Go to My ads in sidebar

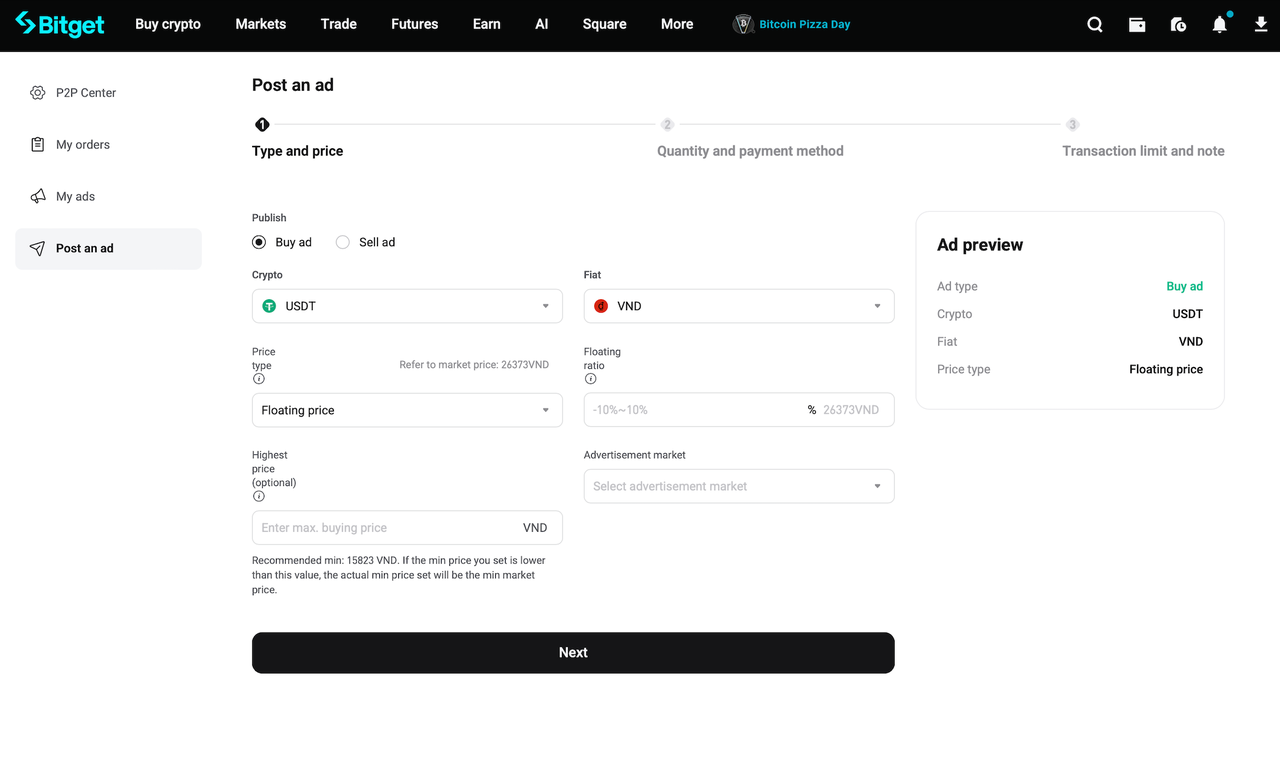[108, 197]
